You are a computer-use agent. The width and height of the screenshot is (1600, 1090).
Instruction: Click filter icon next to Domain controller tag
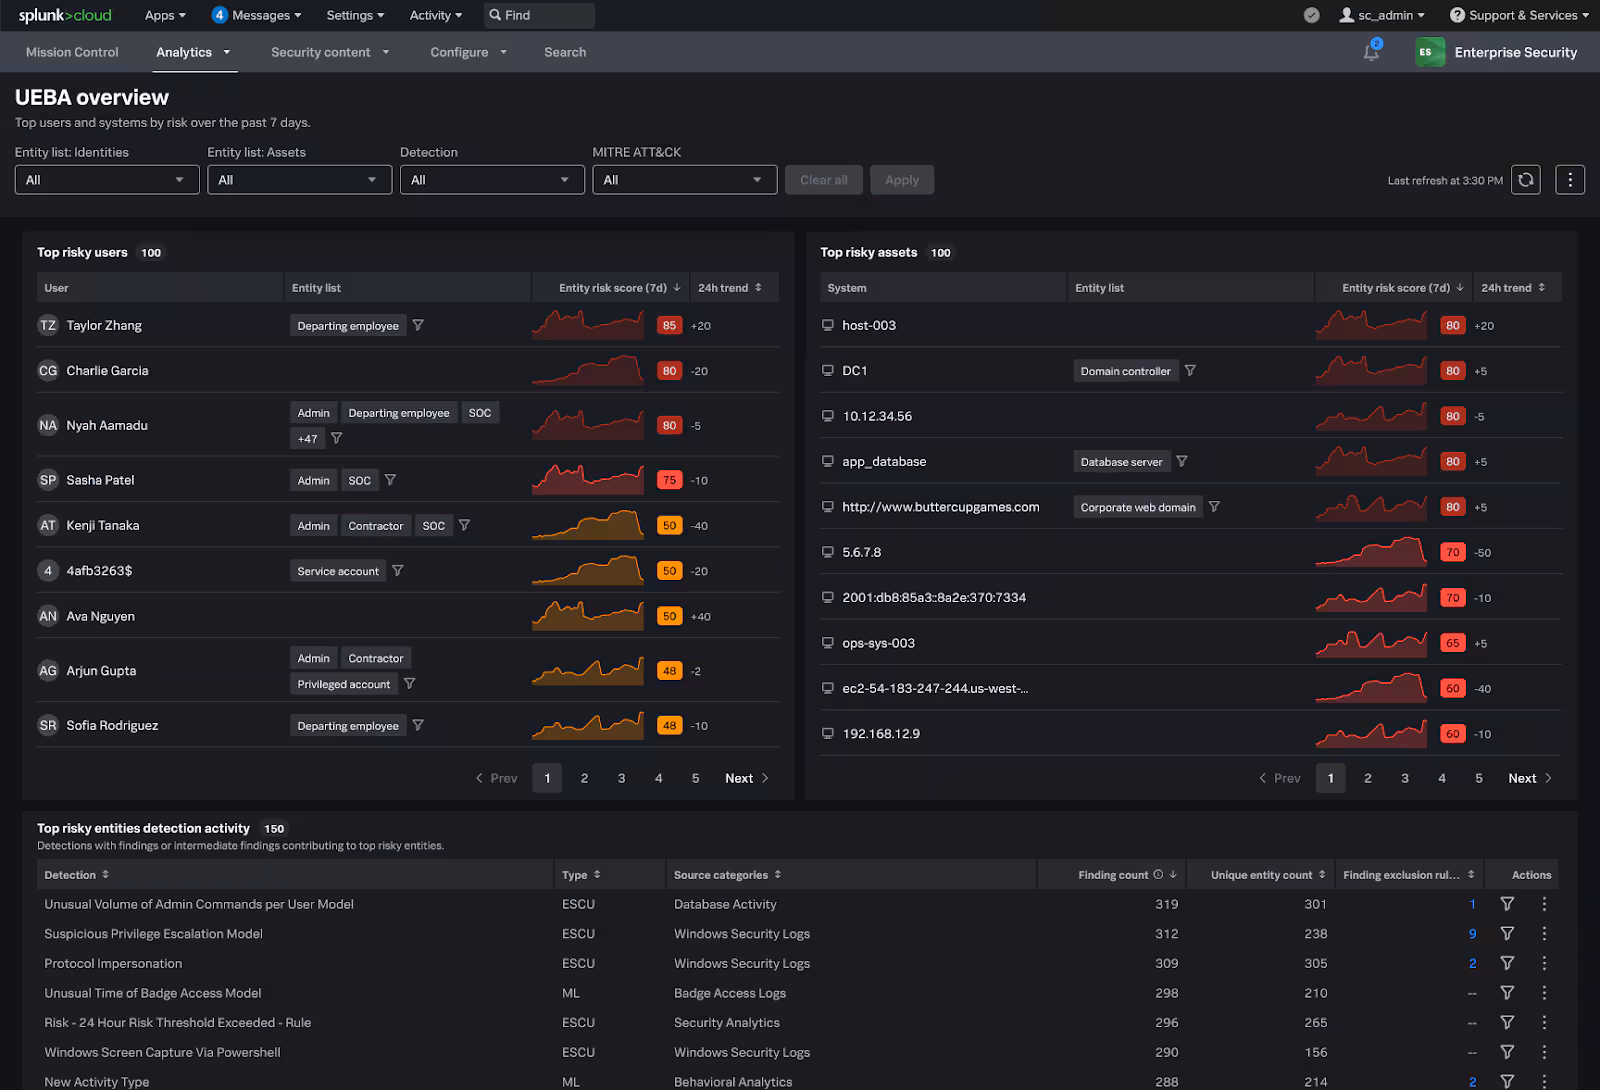coord(1190,371)
